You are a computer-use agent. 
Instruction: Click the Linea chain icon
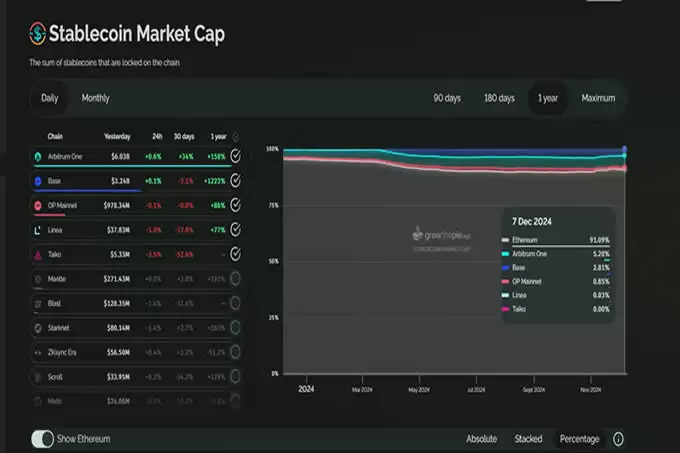pyautogui.click(x=38, y=230)
